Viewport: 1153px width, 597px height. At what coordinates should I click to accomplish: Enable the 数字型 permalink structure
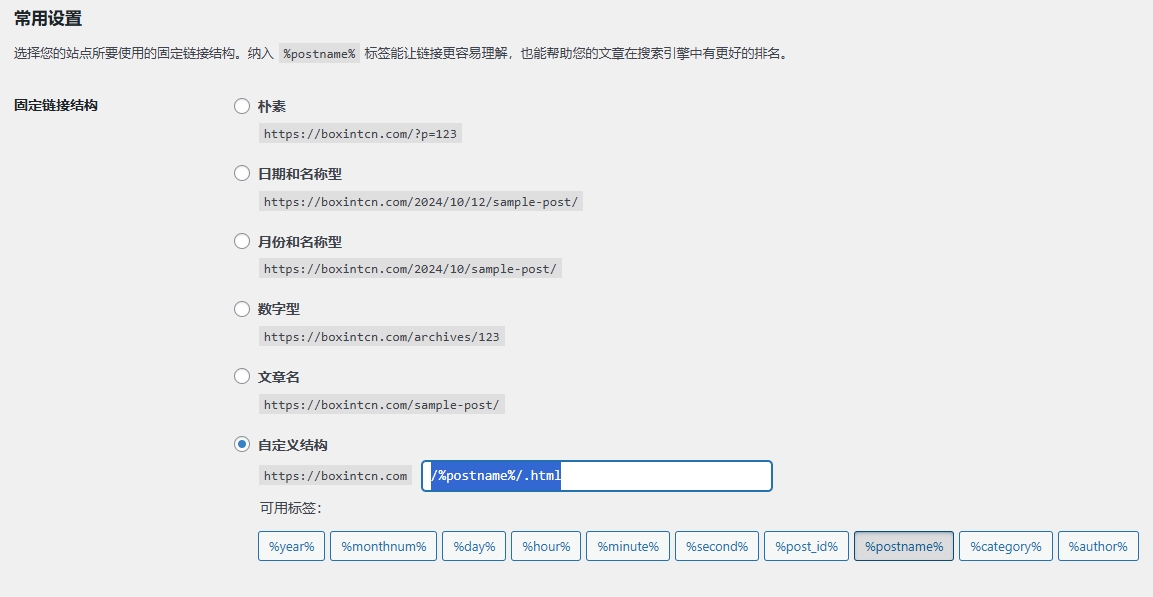(x=241, y=308)
